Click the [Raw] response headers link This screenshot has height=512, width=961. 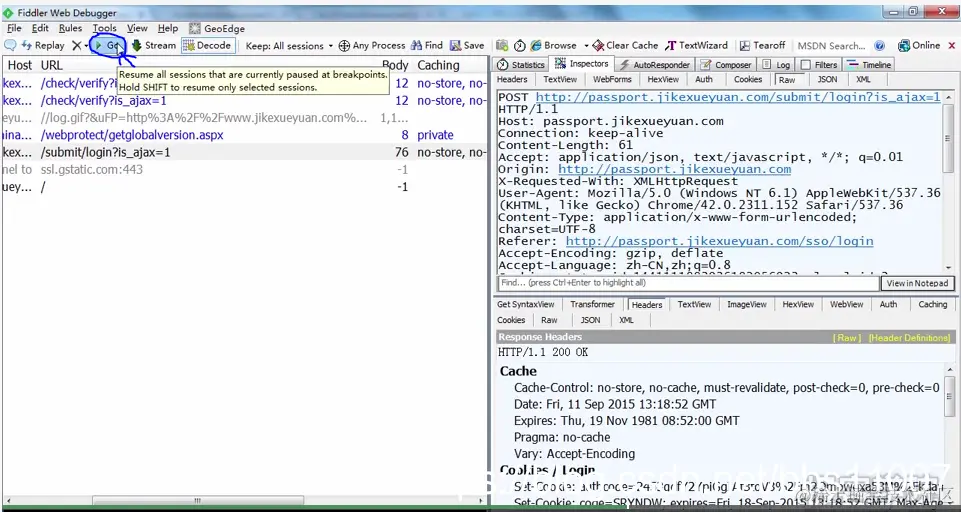[x=846, y=338]
